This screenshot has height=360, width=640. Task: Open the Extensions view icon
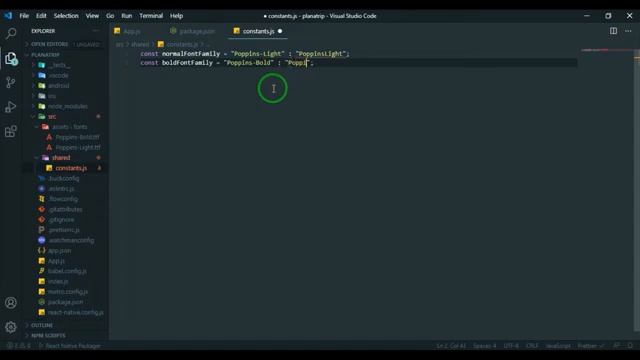click(x=11, y=131)
